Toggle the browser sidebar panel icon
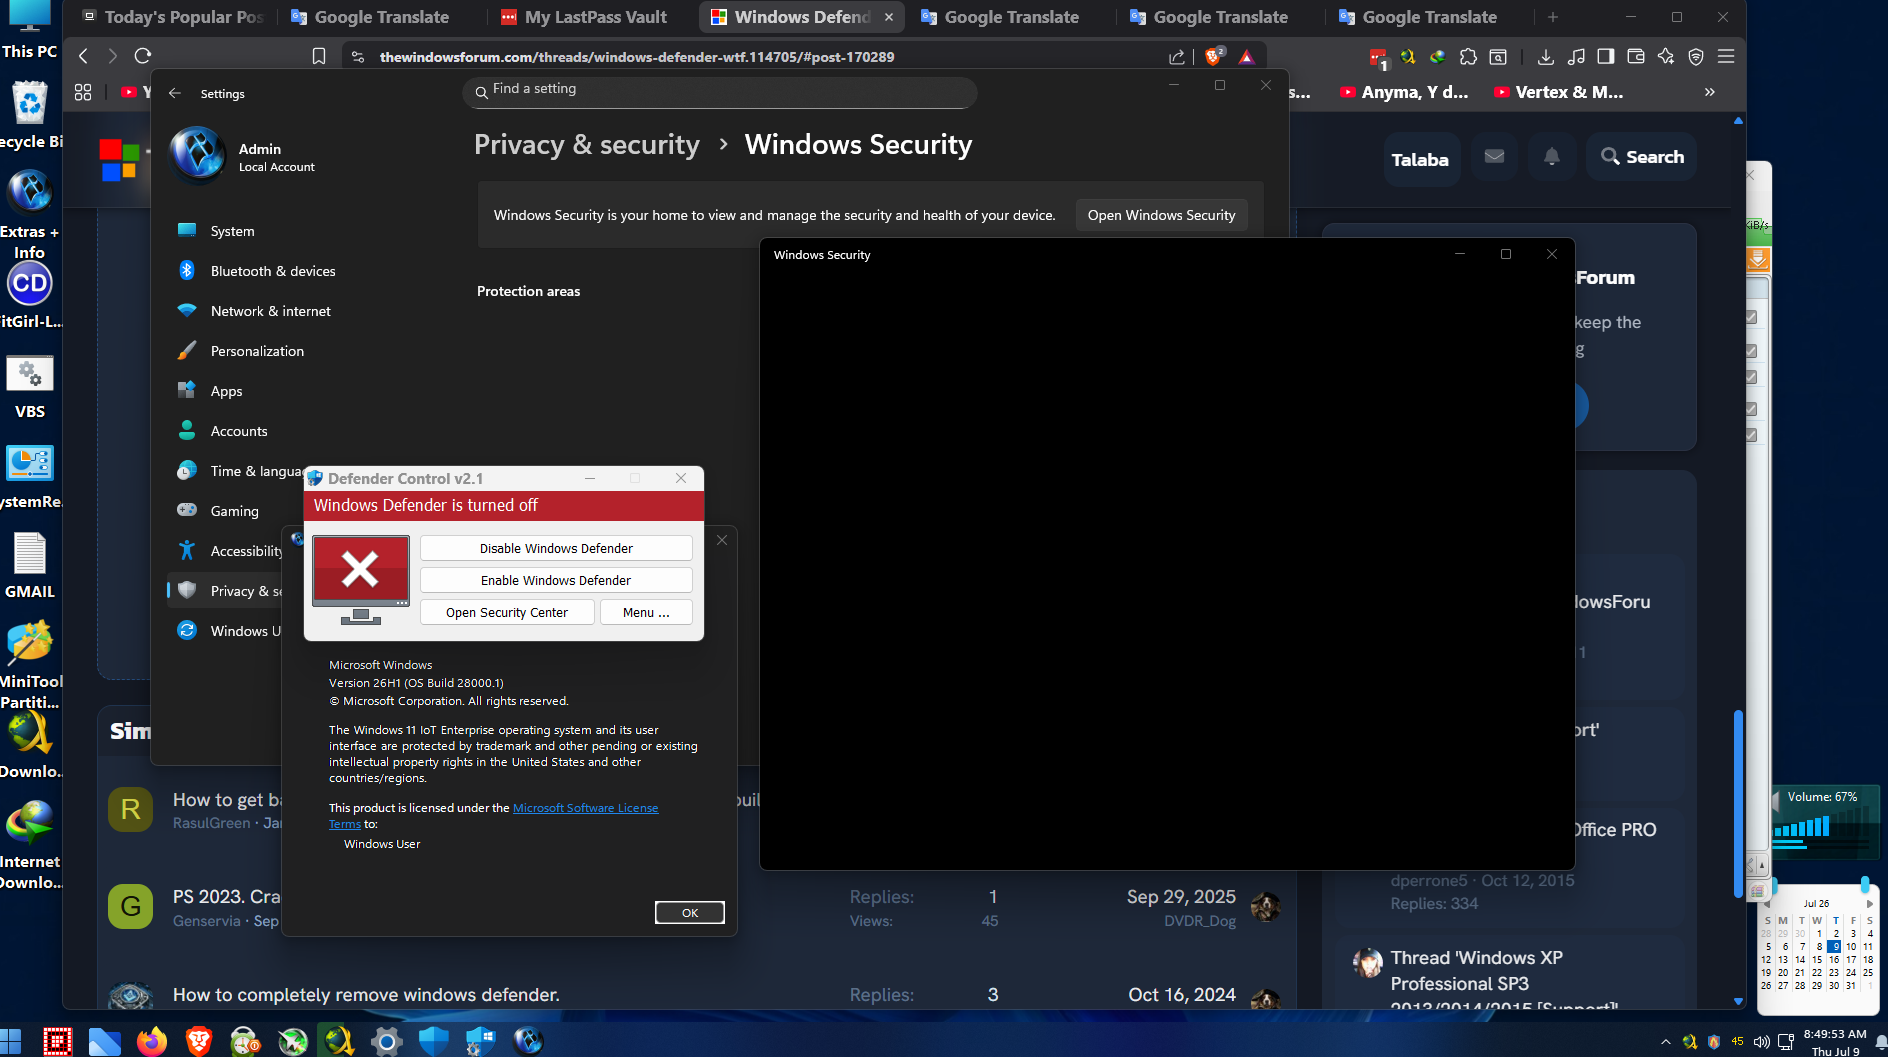 (1606, 57)
